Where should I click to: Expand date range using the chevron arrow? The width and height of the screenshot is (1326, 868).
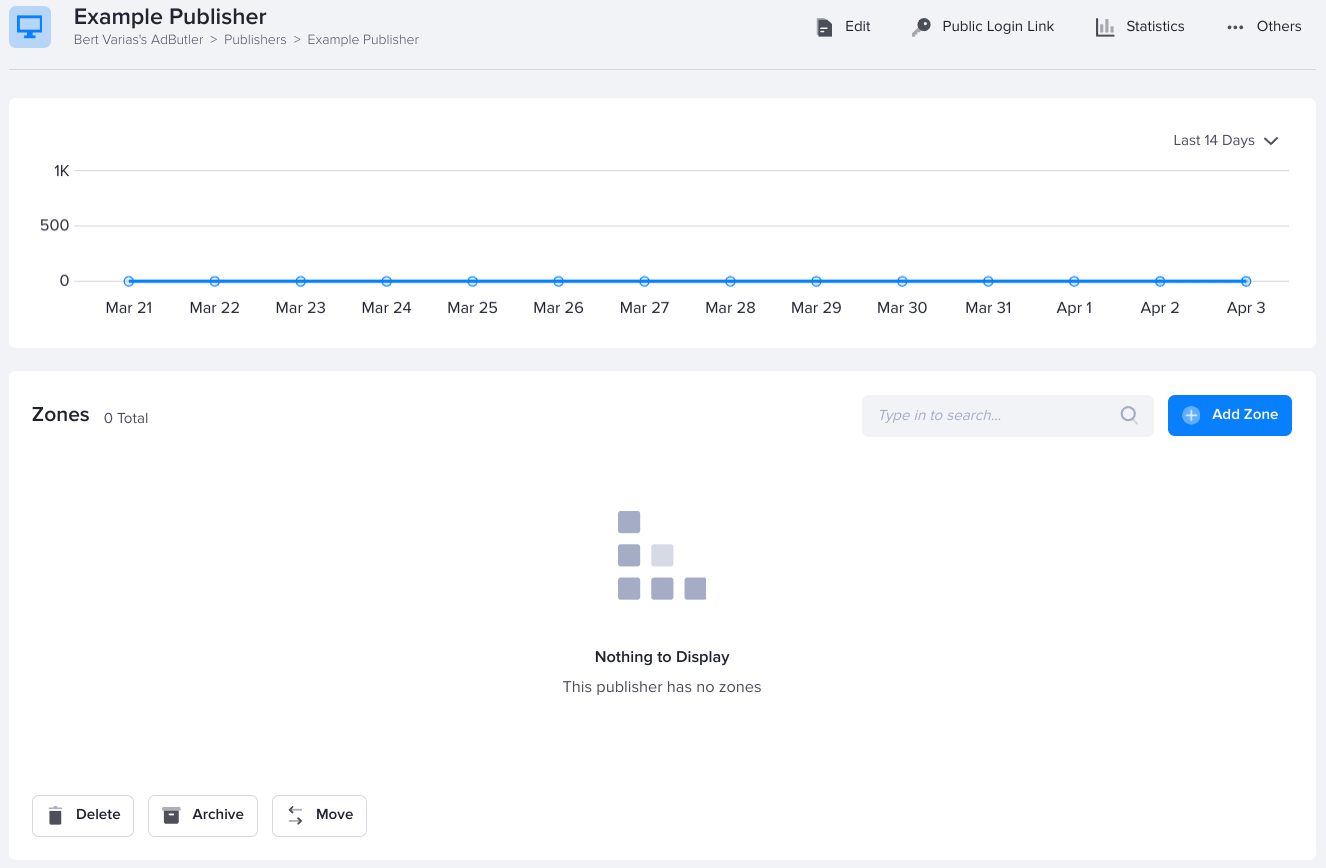tap(1271, 141)
